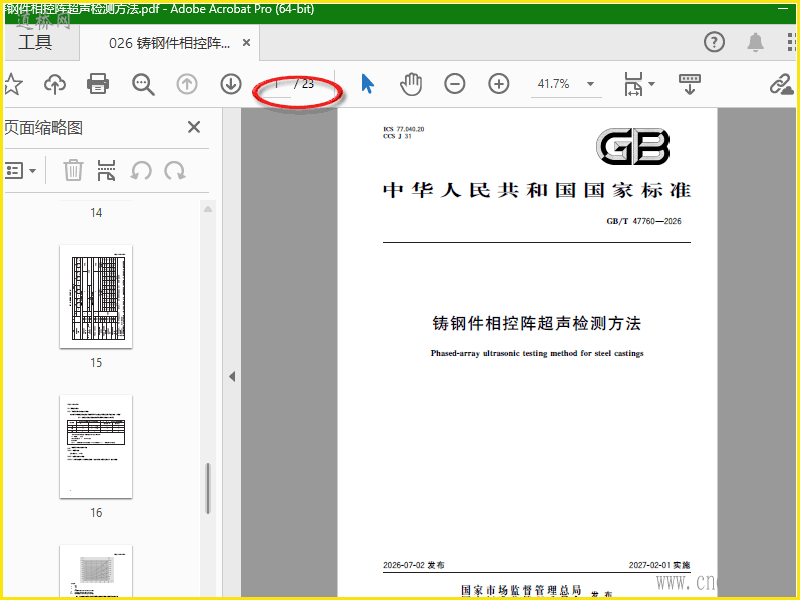Image resolution: width=800 pixels, height=600 pixels.
Task: Select the page 15 thumbnail
Action: click(x=96, y=296)
